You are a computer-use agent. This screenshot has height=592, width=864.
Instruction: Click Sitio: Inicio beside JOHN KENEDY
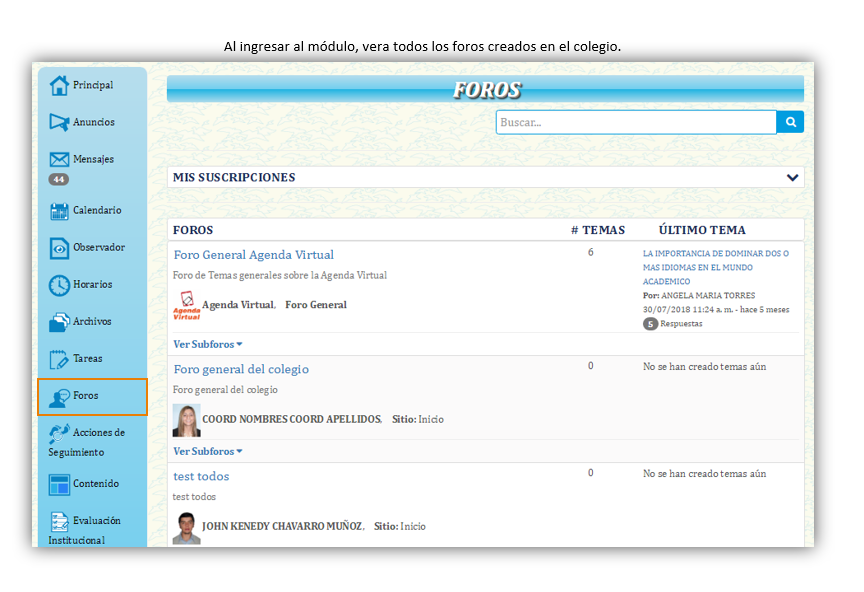point(399,526)
